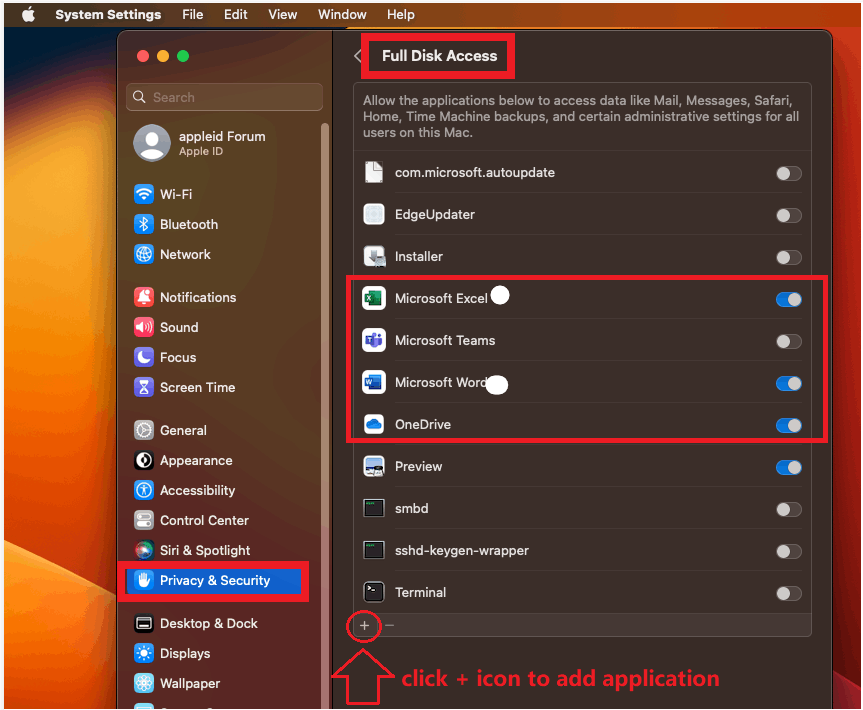The height and width of the screenshot is (710, 863).
Task: Select the com.microsoft.autoupdate row label
Action: tap(474, 173)
